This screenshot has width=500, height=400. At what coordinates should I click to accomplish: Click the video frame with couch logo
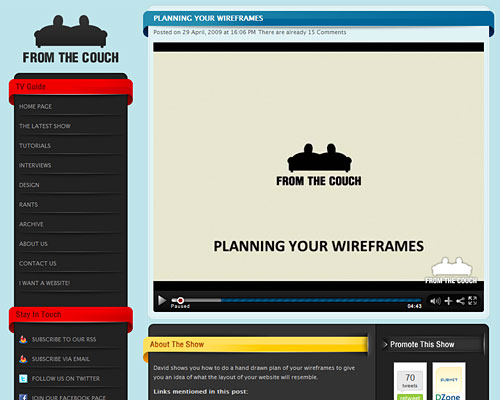pyautogui.click(x=318, y=166)
